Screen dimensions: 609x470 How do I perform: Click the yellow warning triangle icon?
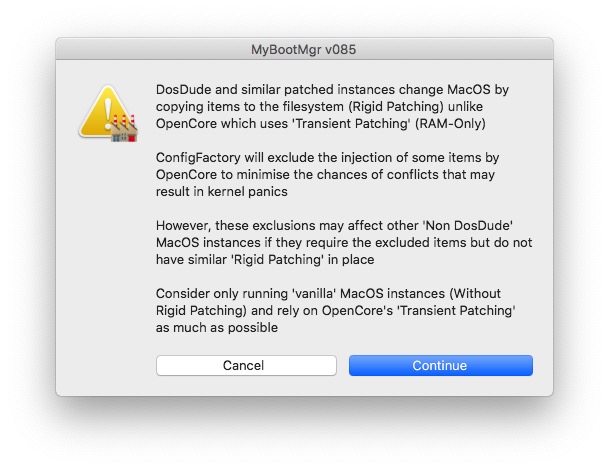[x=108, y=113]
